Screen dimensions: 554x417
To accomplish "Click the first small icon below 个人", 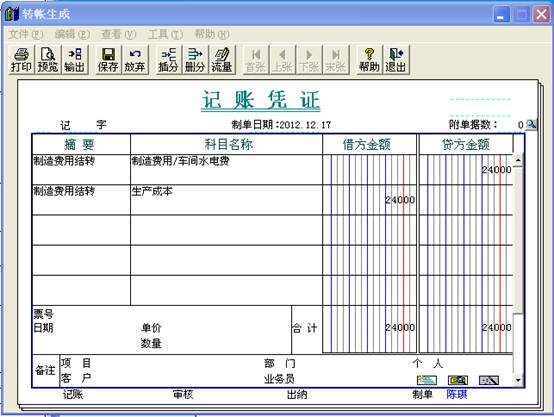I will point(427,380).
